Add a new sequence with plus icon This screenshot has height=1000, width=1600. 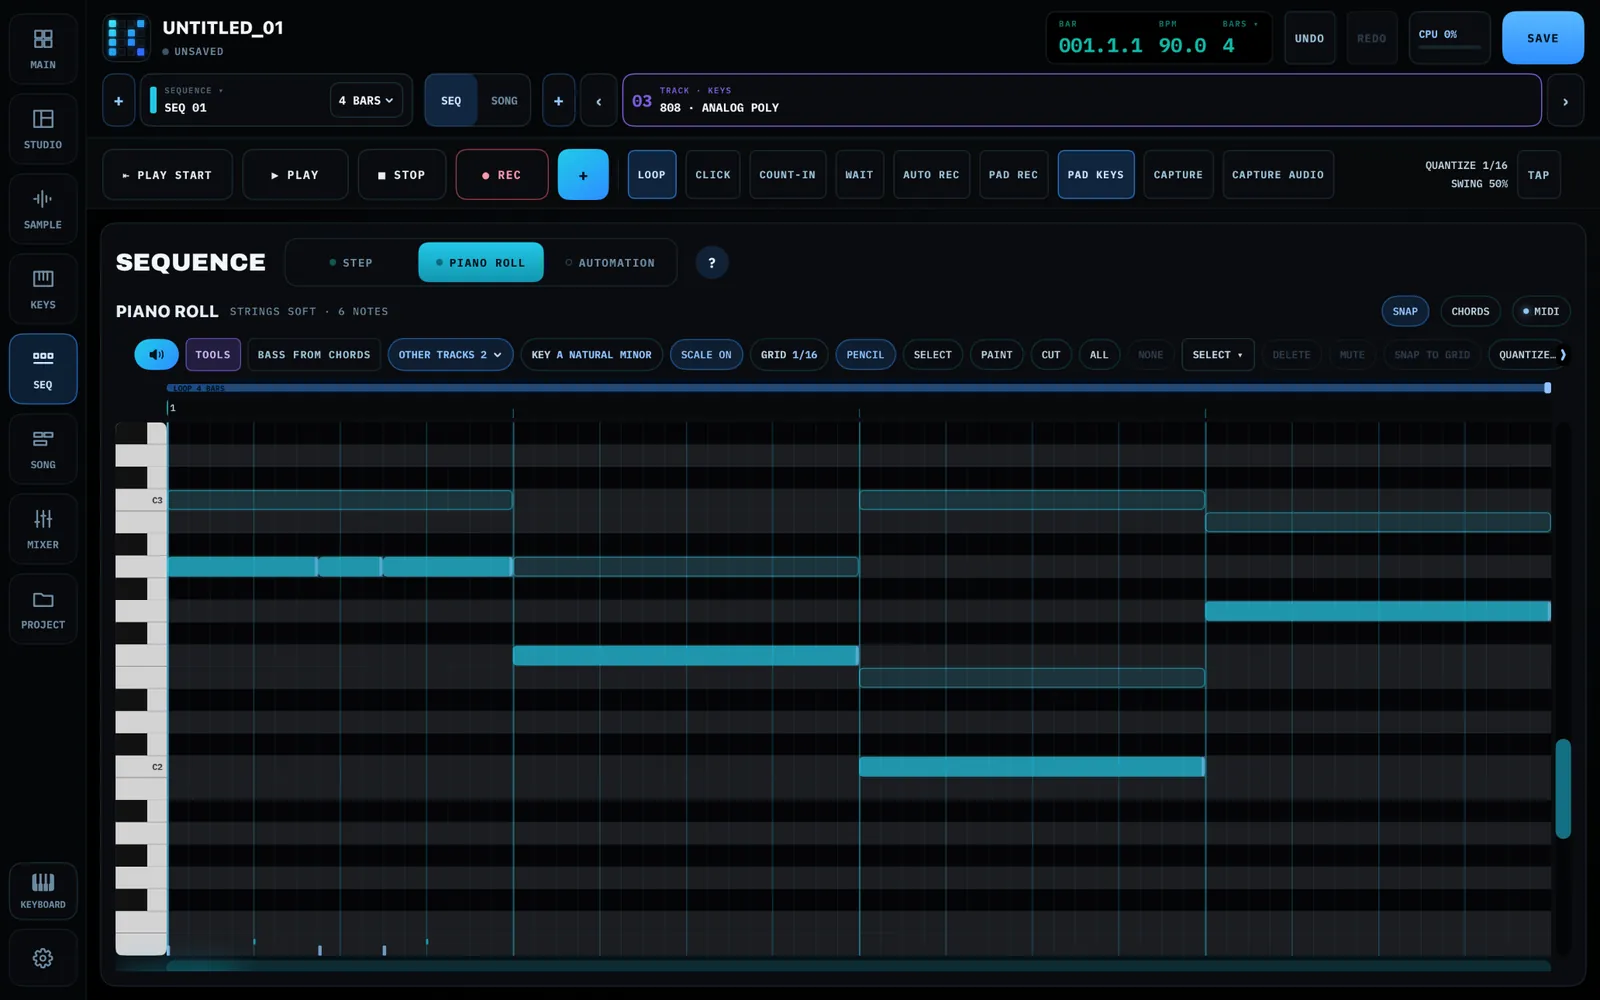[x=118, y=100]
